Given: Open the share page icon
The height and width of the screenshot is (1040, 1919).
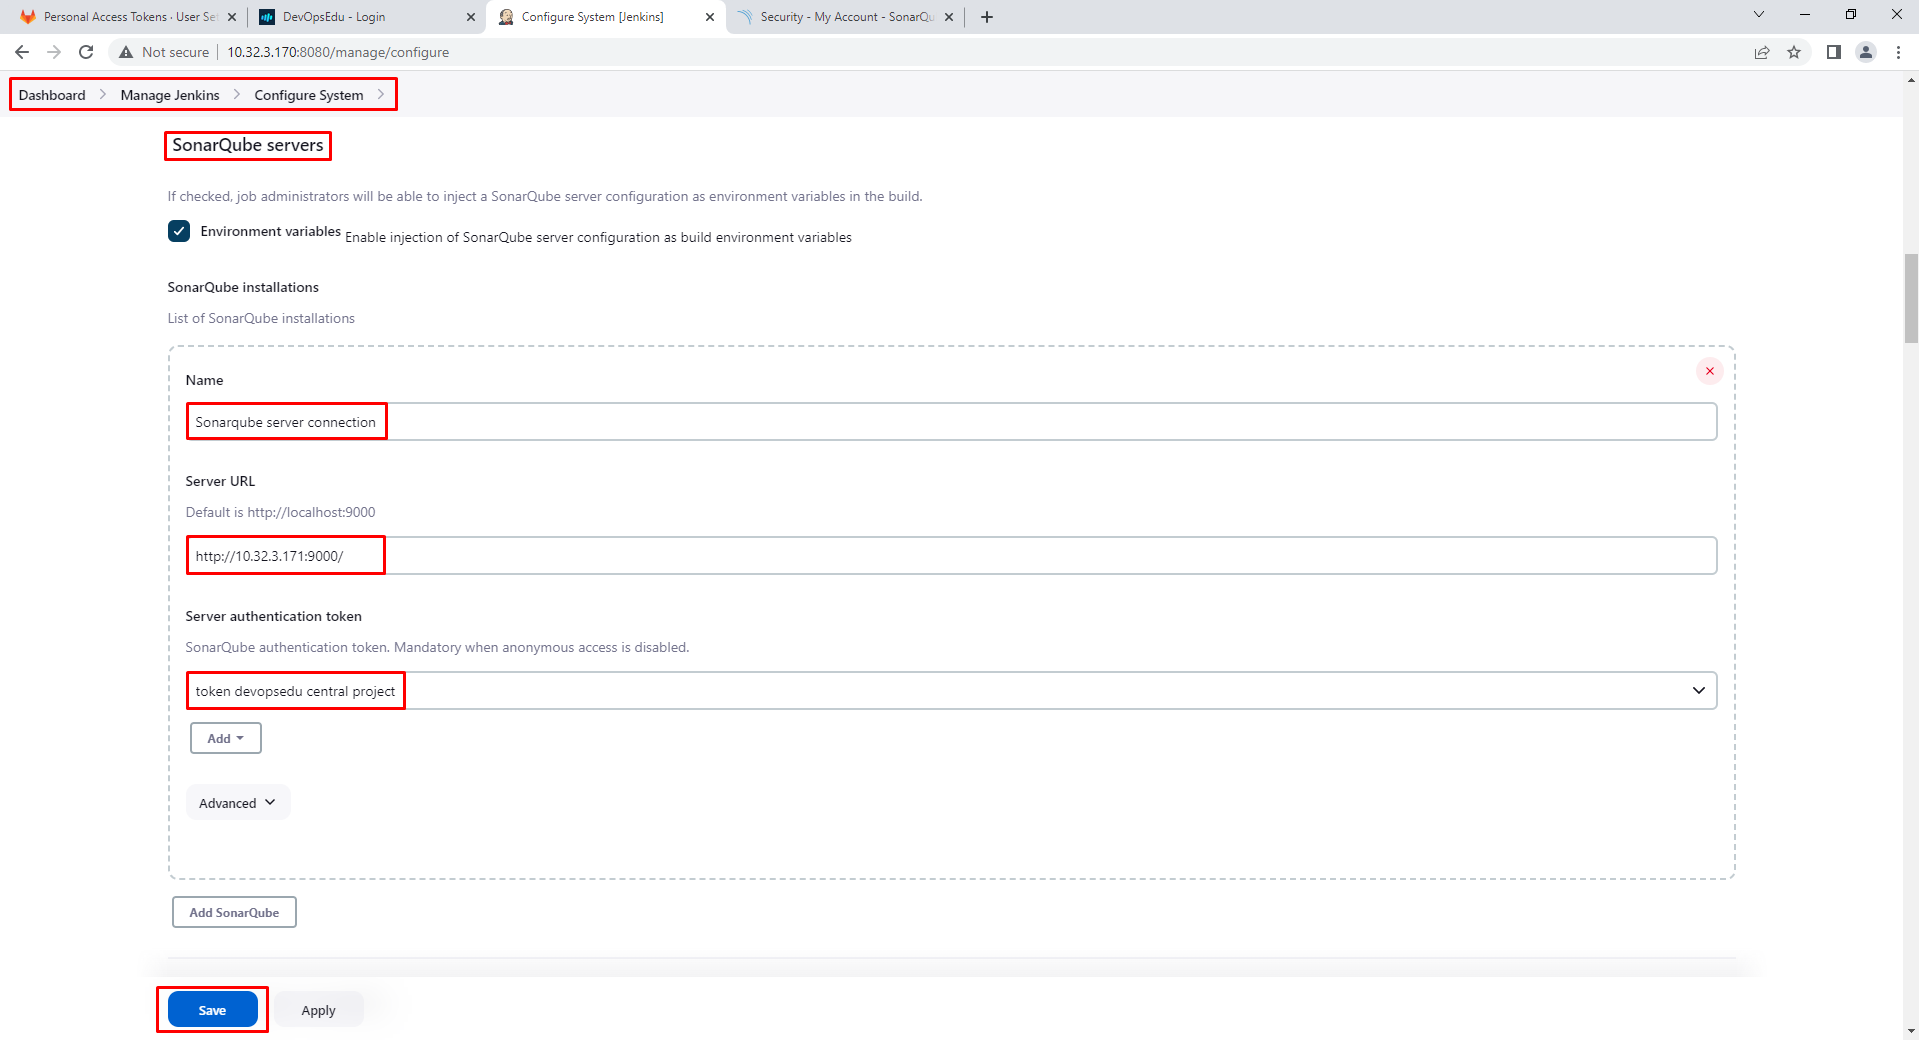Looking at the screenshot, I should (1762, 52).
